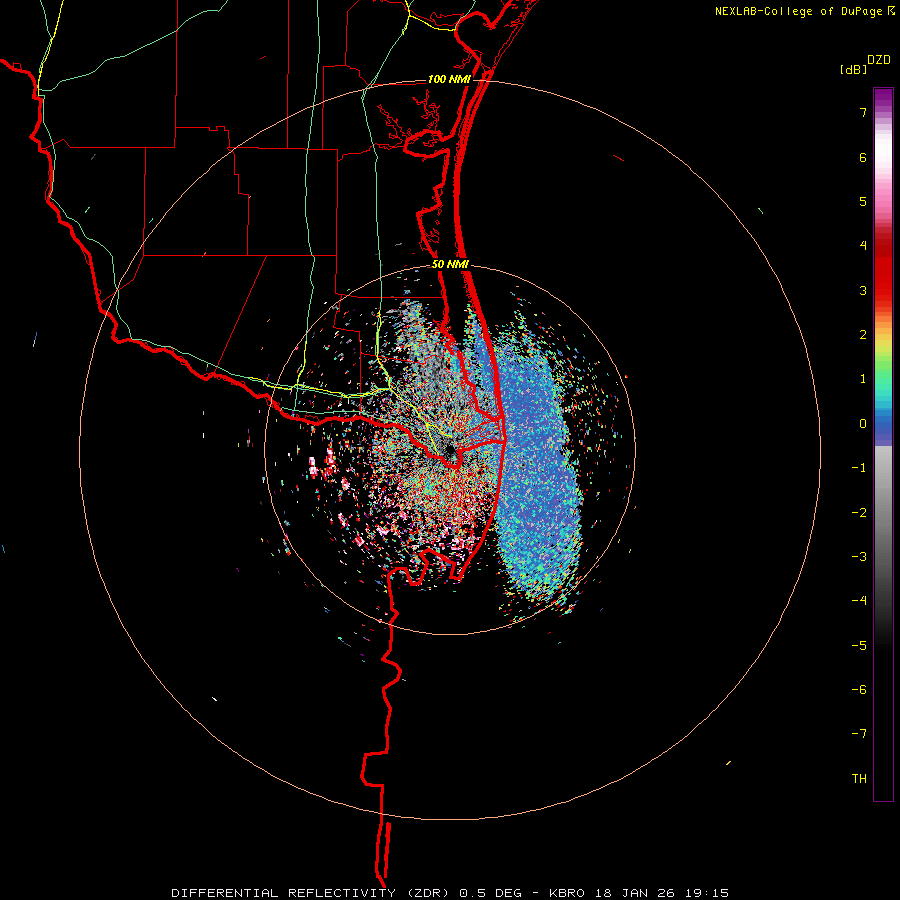This screenshot has height=900, width=900.
Task: Click the NEXLAB-College of DuPage watermark text
Action: point(804,11)
